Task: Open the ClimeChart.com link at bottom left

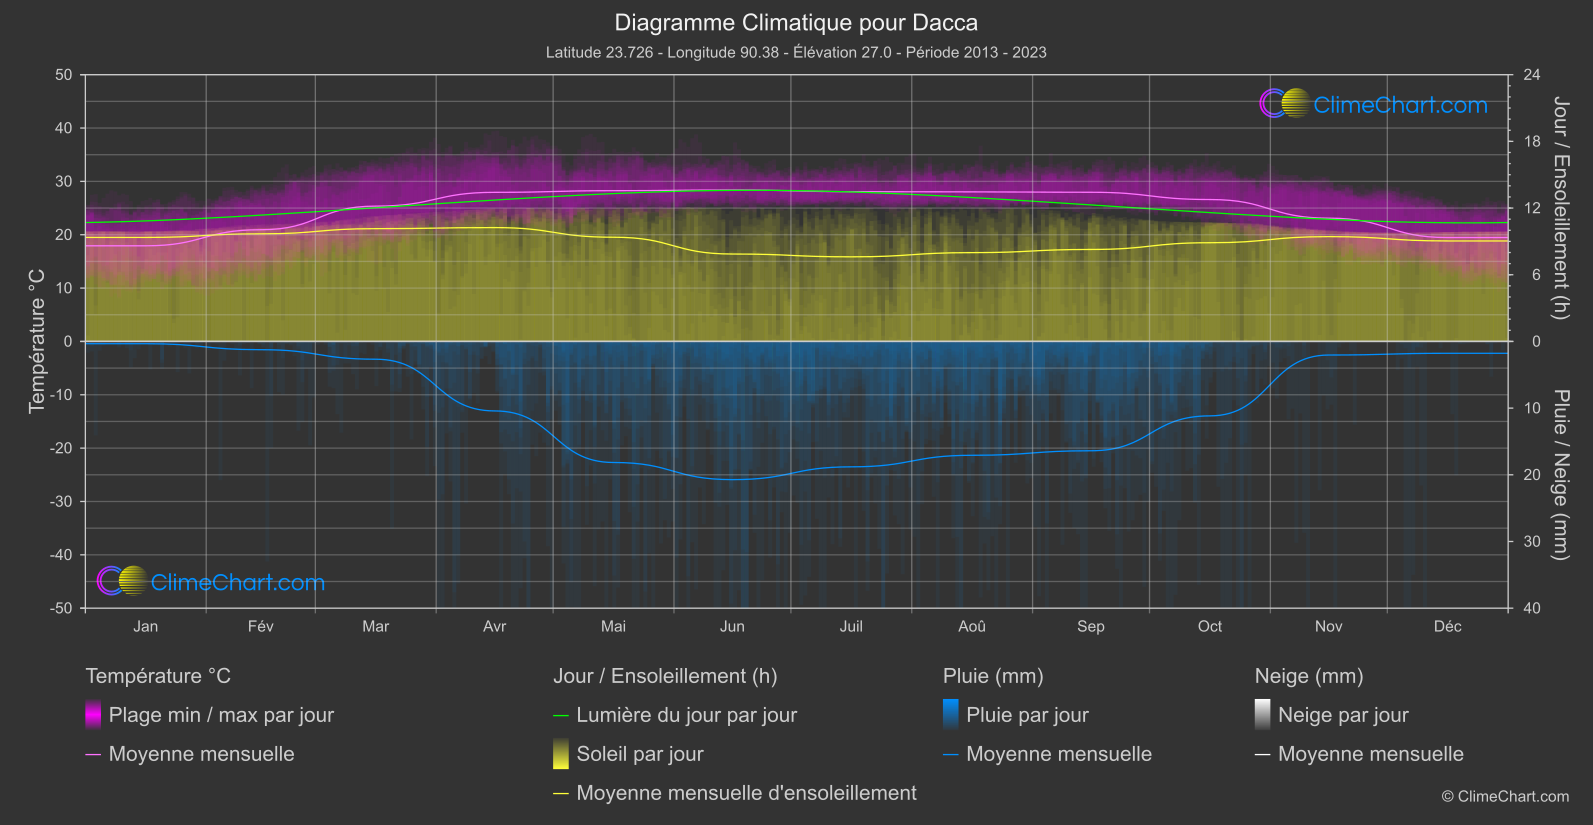Action: click(238, 582)
